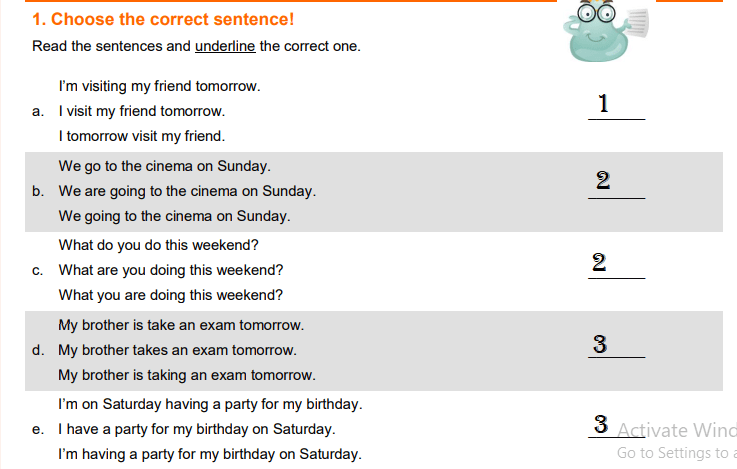Select sentence "I tomorrow visit my friend."
Viewport: 737px width, 469px height.
[x=141, y=136]
